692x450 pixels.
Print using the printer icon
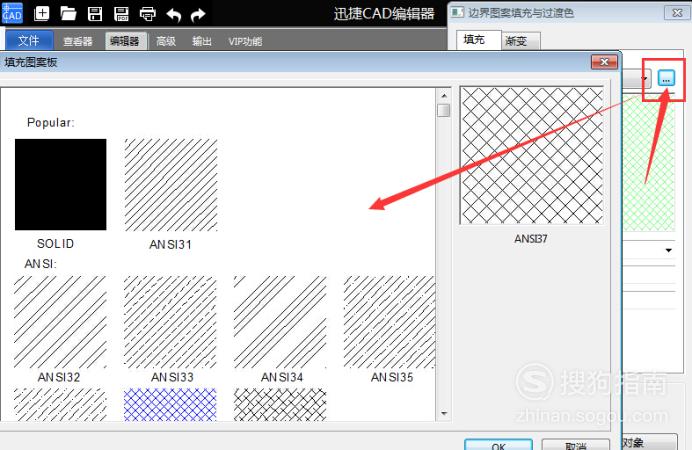coord(148,14)
